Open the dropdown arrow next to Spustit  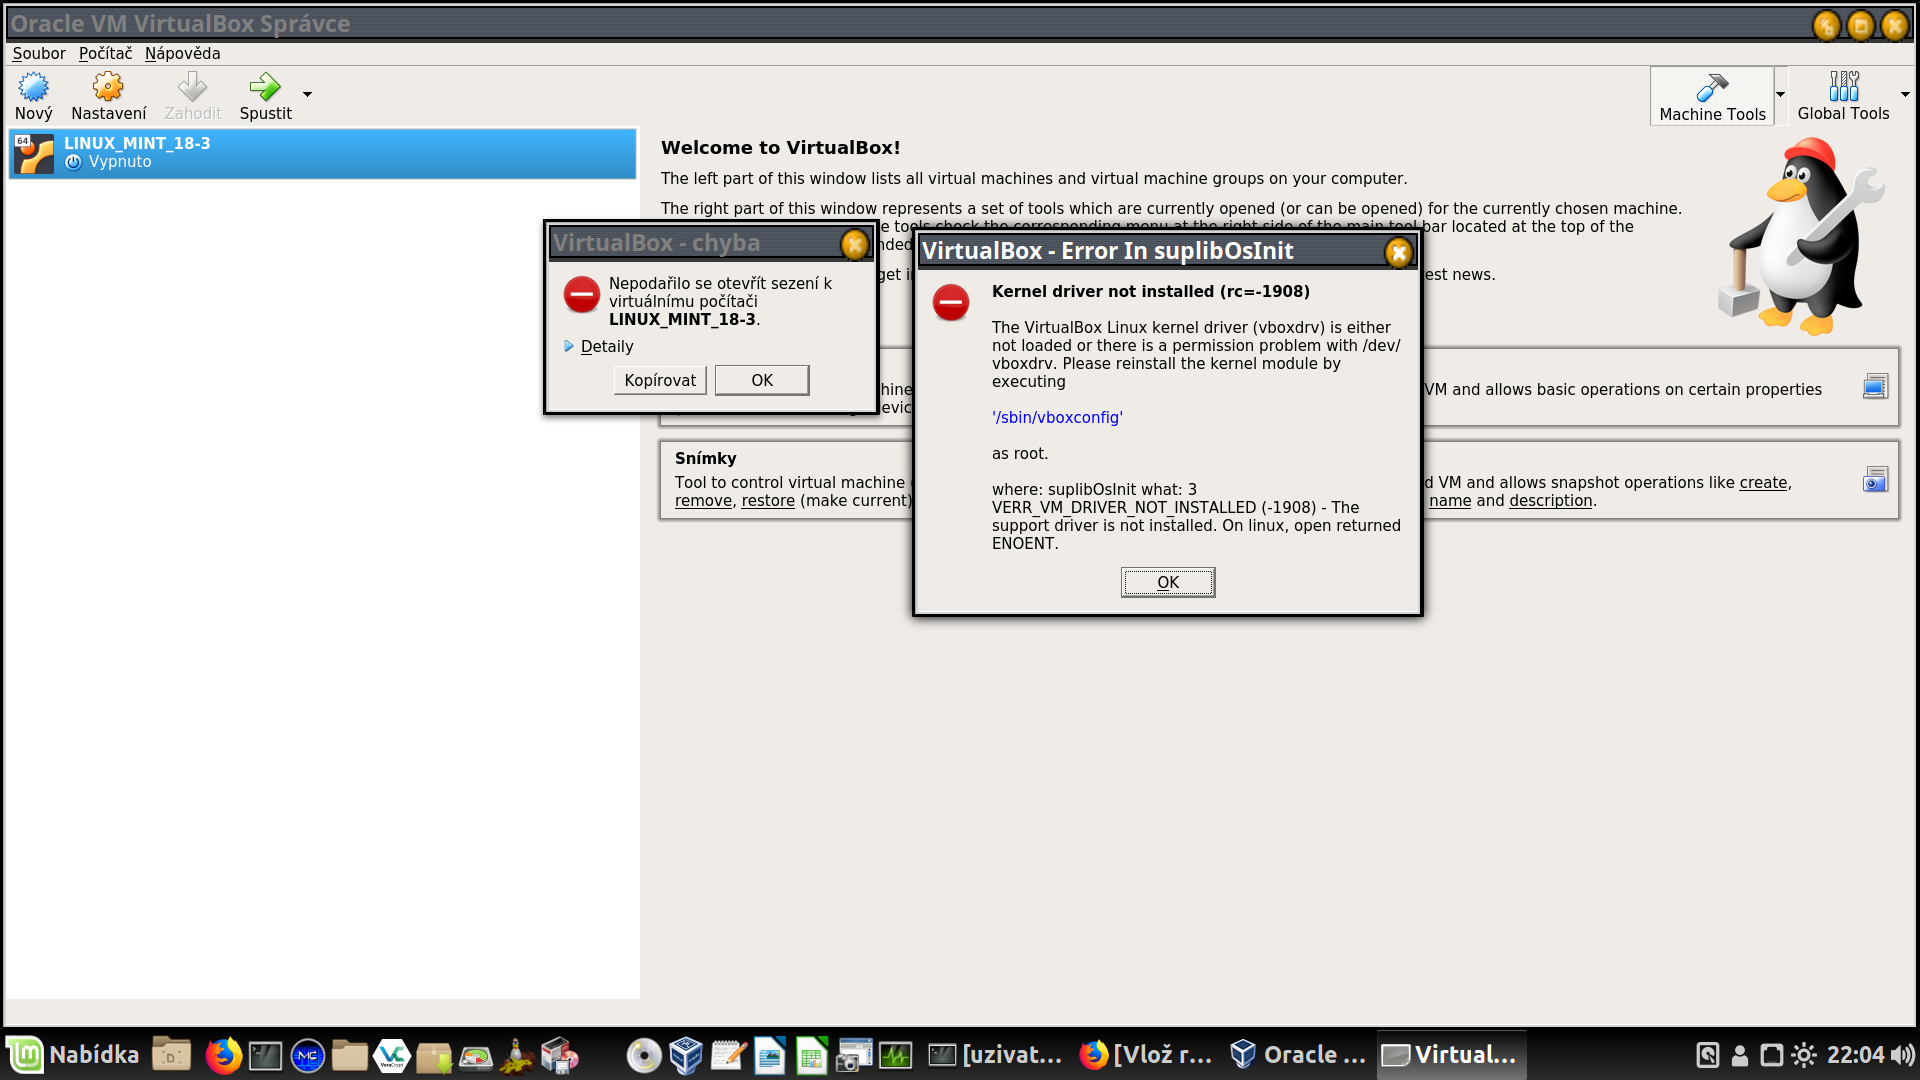[307, 95]
